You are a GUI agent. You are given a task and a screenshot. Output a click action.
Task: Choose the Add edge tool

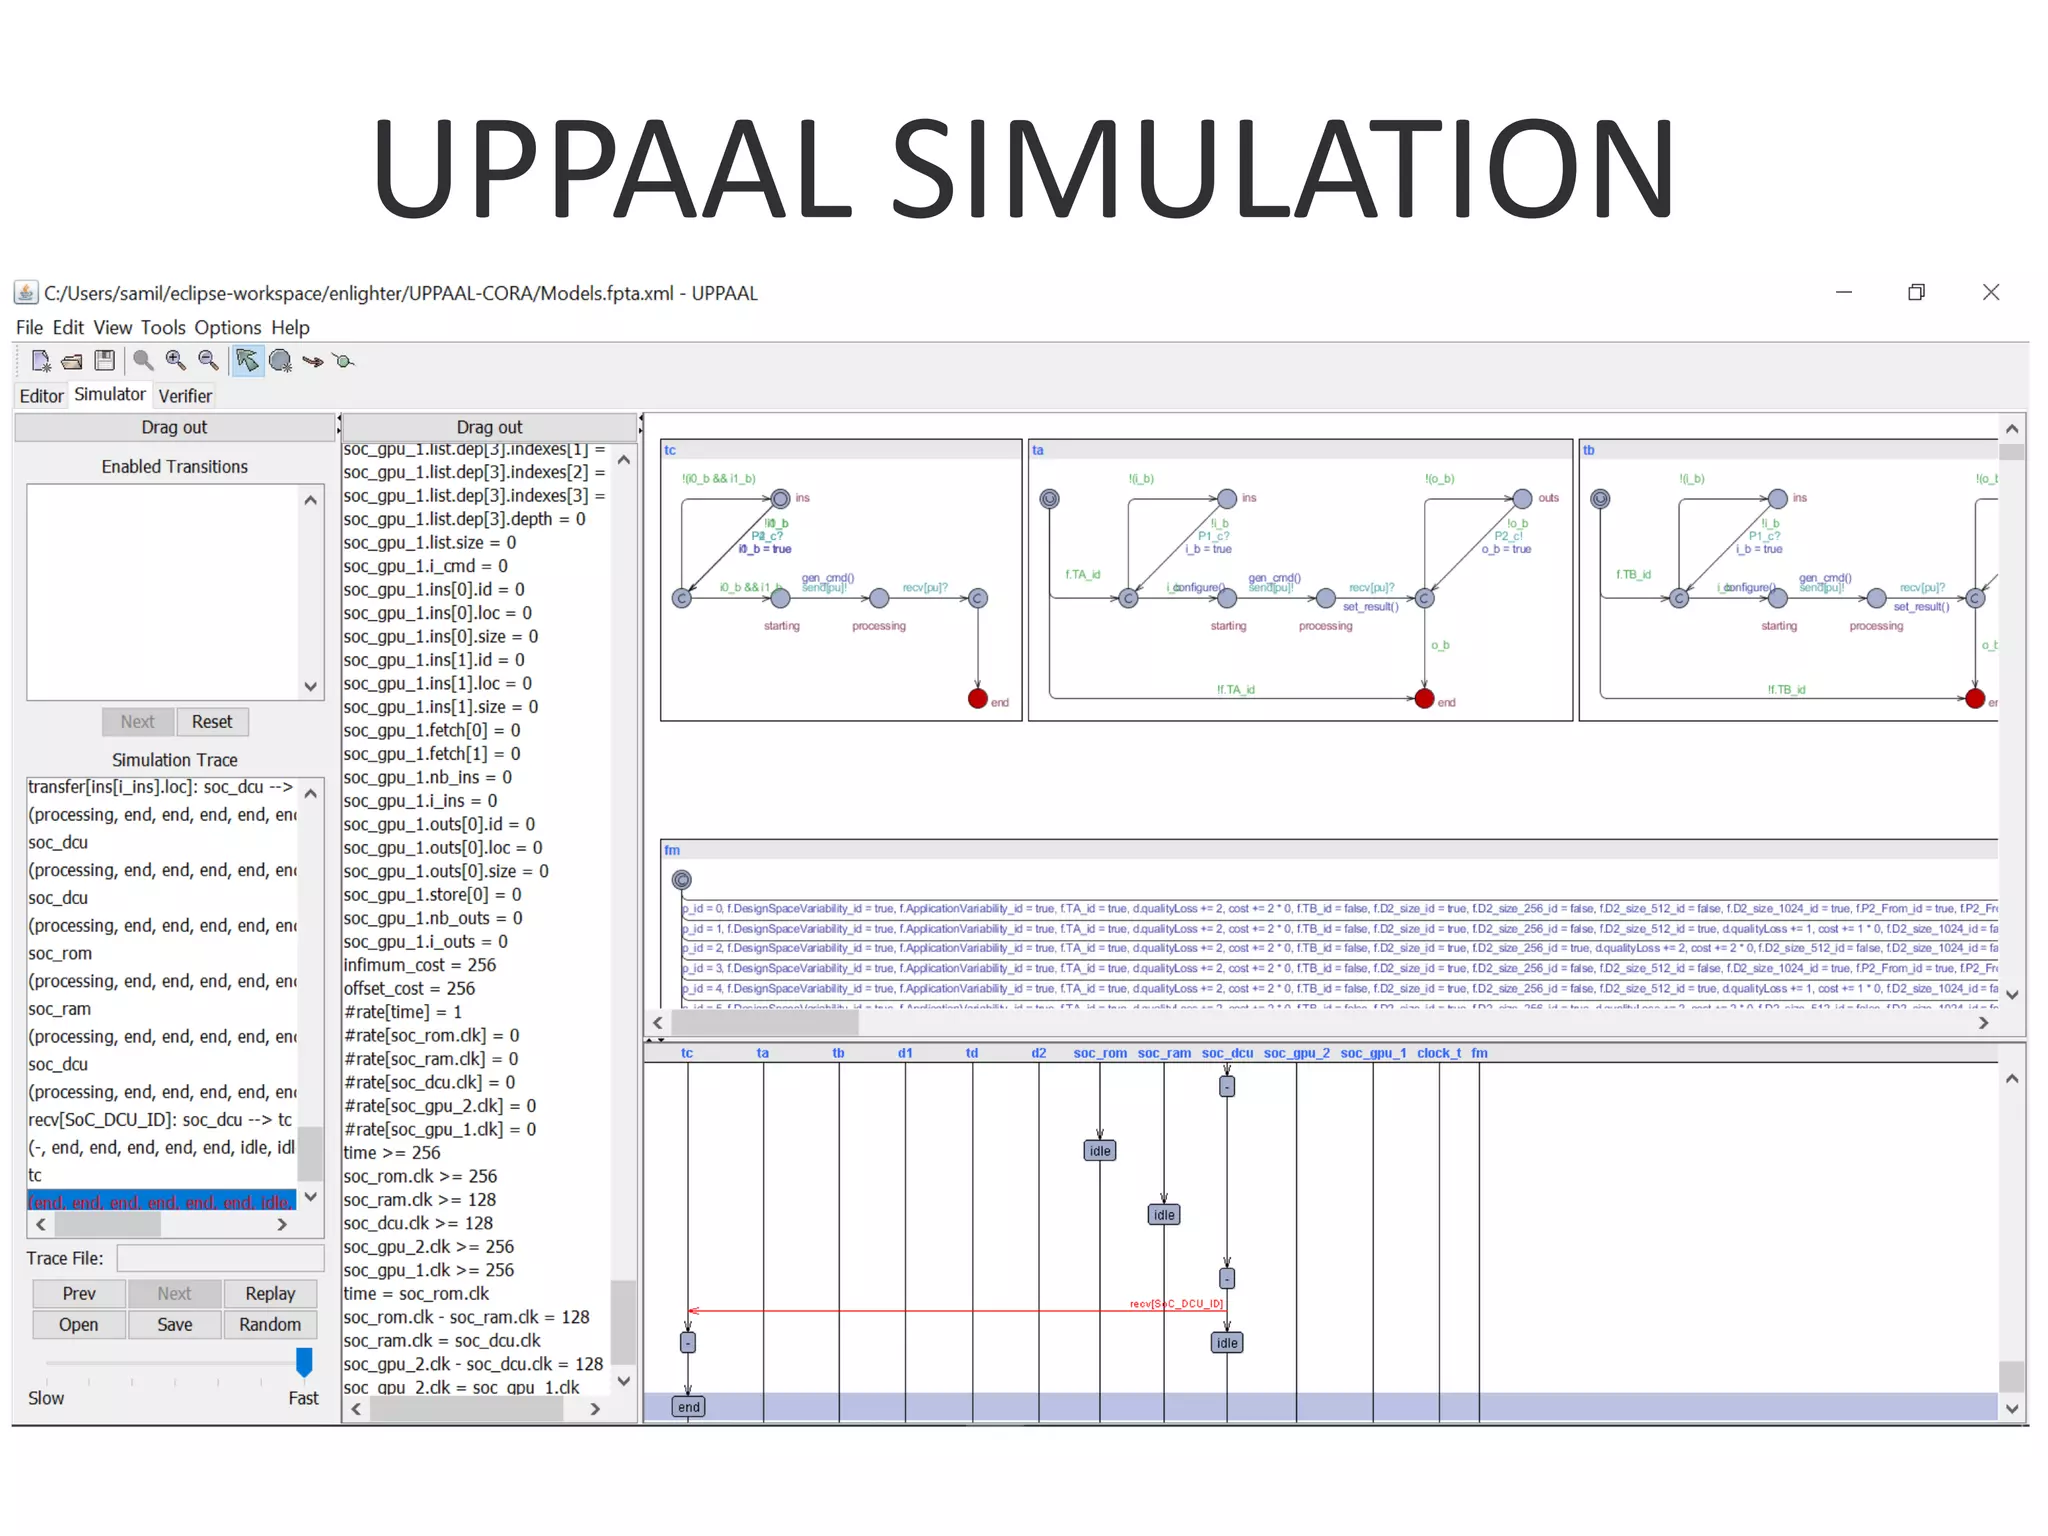coord(313,361)
